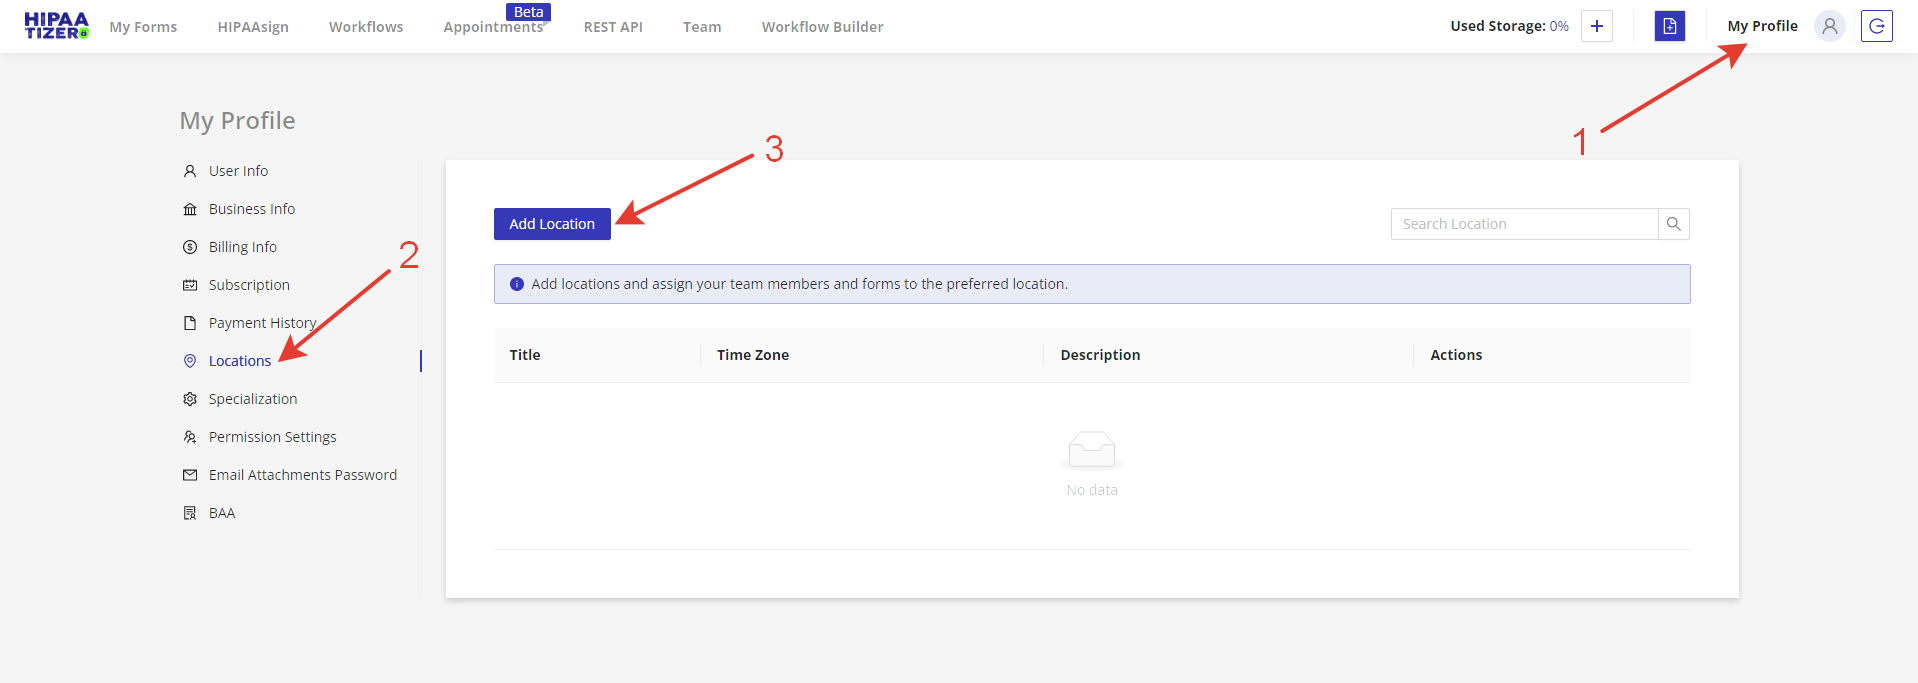The height and width of the screenshot is (683, 1918).
Task: Open User Info in the sidebar
Action: [x=238, y=171]
